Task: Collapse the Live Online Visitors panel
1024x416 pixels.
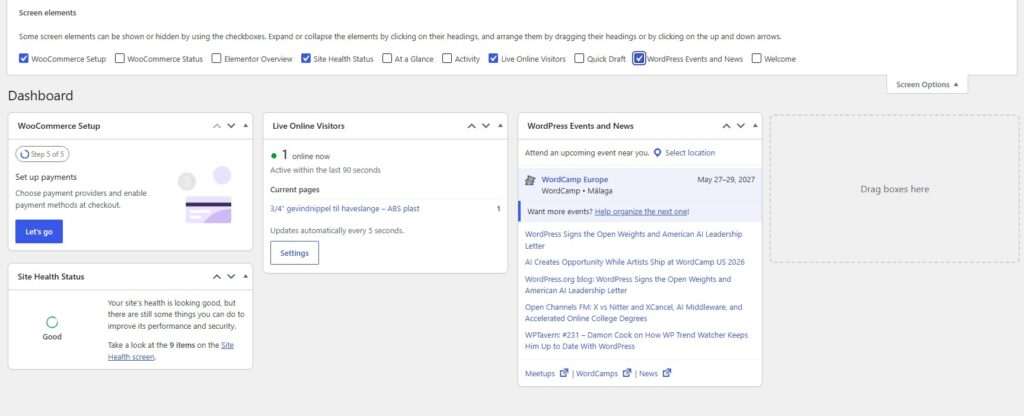Action: click(x=500, y=126)
